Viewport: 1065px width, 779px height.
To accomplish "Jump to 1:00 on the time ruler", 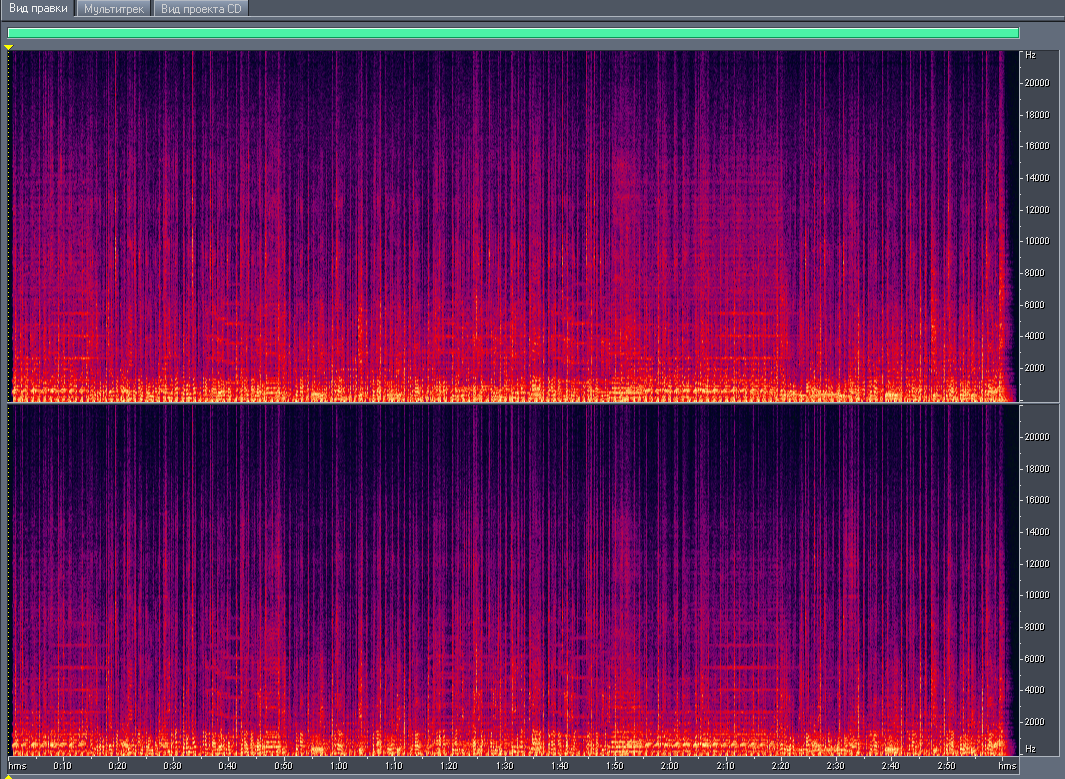I will [x=338, y=766].
